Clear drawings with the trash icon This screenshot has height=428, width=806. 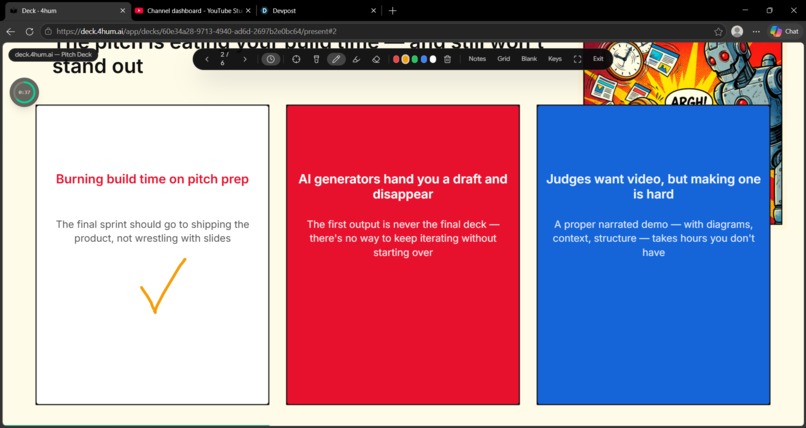click(x=447, y=59)
